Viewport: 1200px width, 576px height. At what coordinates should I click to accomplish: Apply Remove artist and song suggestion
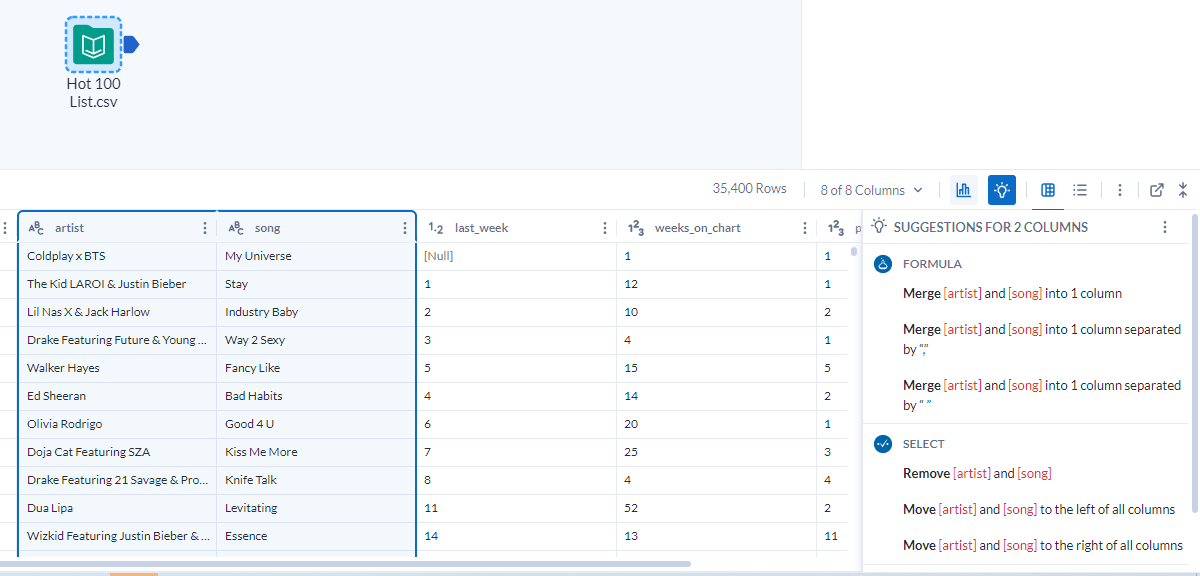tap(977, 473)
